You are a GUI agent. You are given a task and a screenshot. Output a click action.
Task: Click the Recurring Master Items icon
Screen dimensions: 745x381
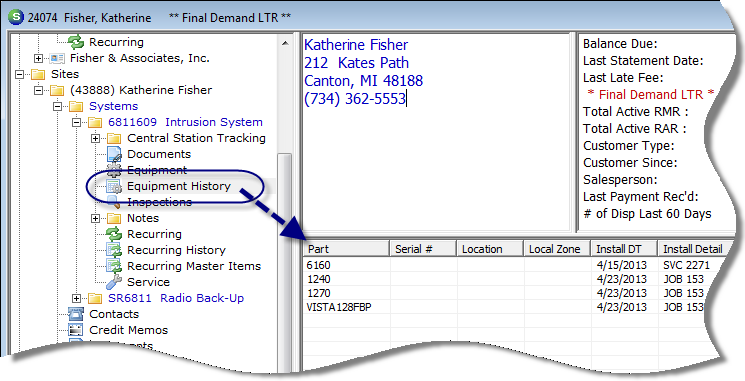(114, 266)
